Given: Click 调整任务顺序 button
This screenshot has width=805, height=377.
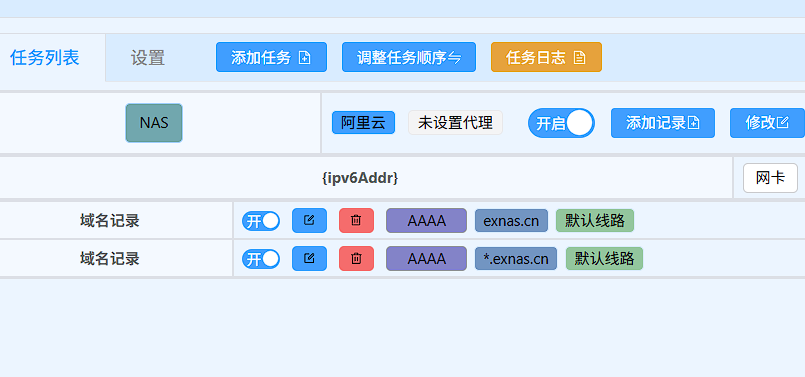Looking at the screenshot, I should click(x=409, y=57).
